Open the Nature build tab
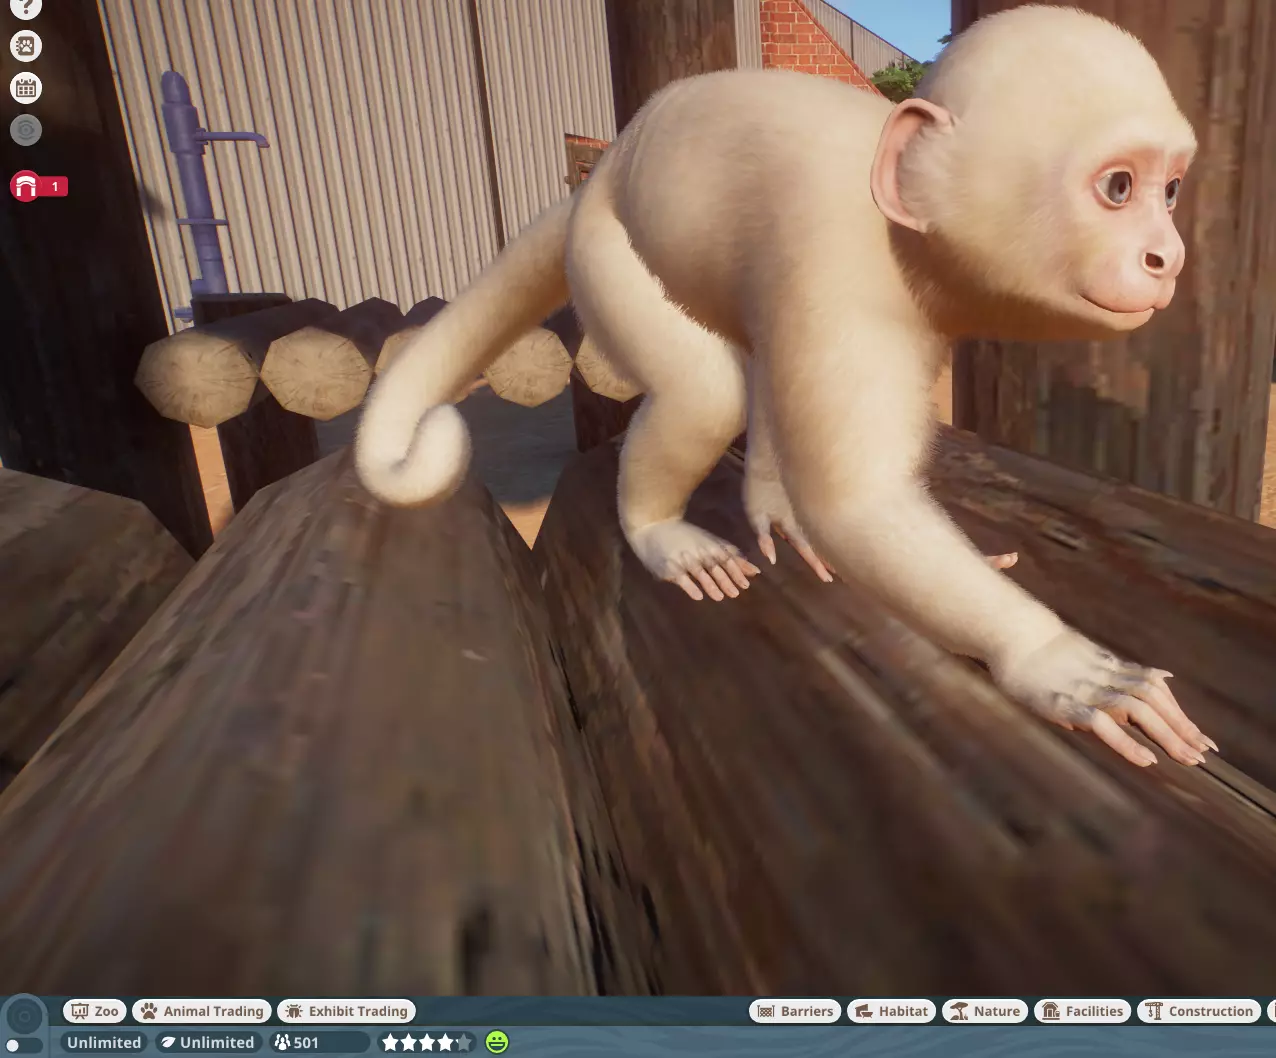 click(985, 1011)
